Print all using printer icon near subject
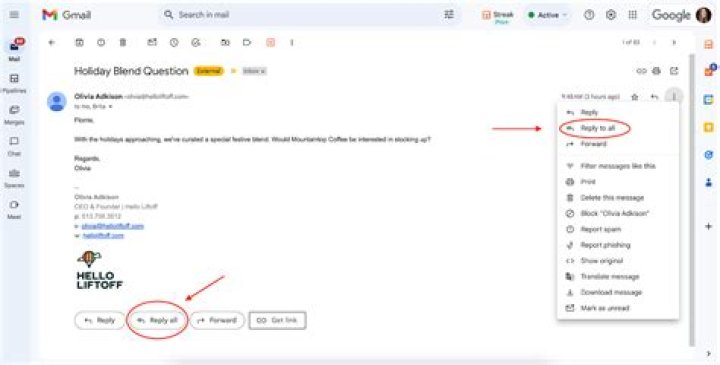Screen dimensions: 720x365 [x=657, y=71]
